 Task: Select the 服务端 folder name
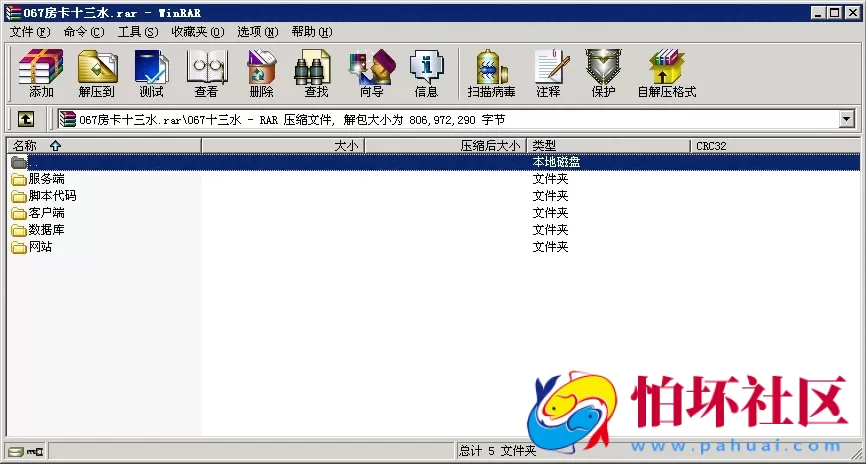pos(46,179)
